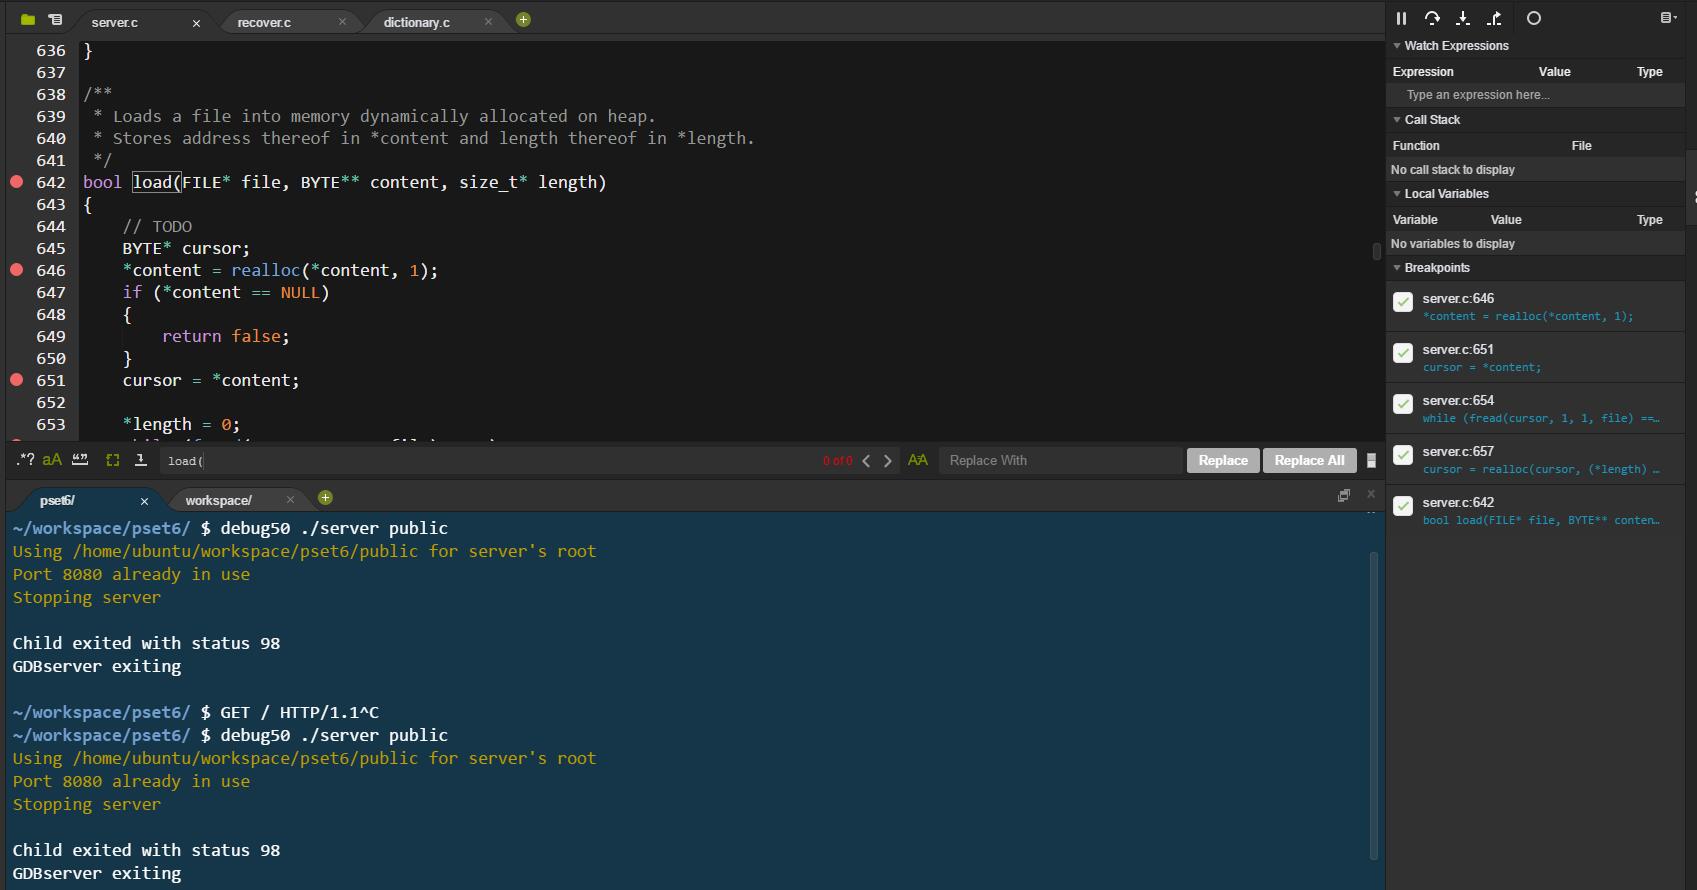Collapse the Local Variables section
Viewport: 1697px width, 890px height.
pyautogui.click(x=1397, y=194)
